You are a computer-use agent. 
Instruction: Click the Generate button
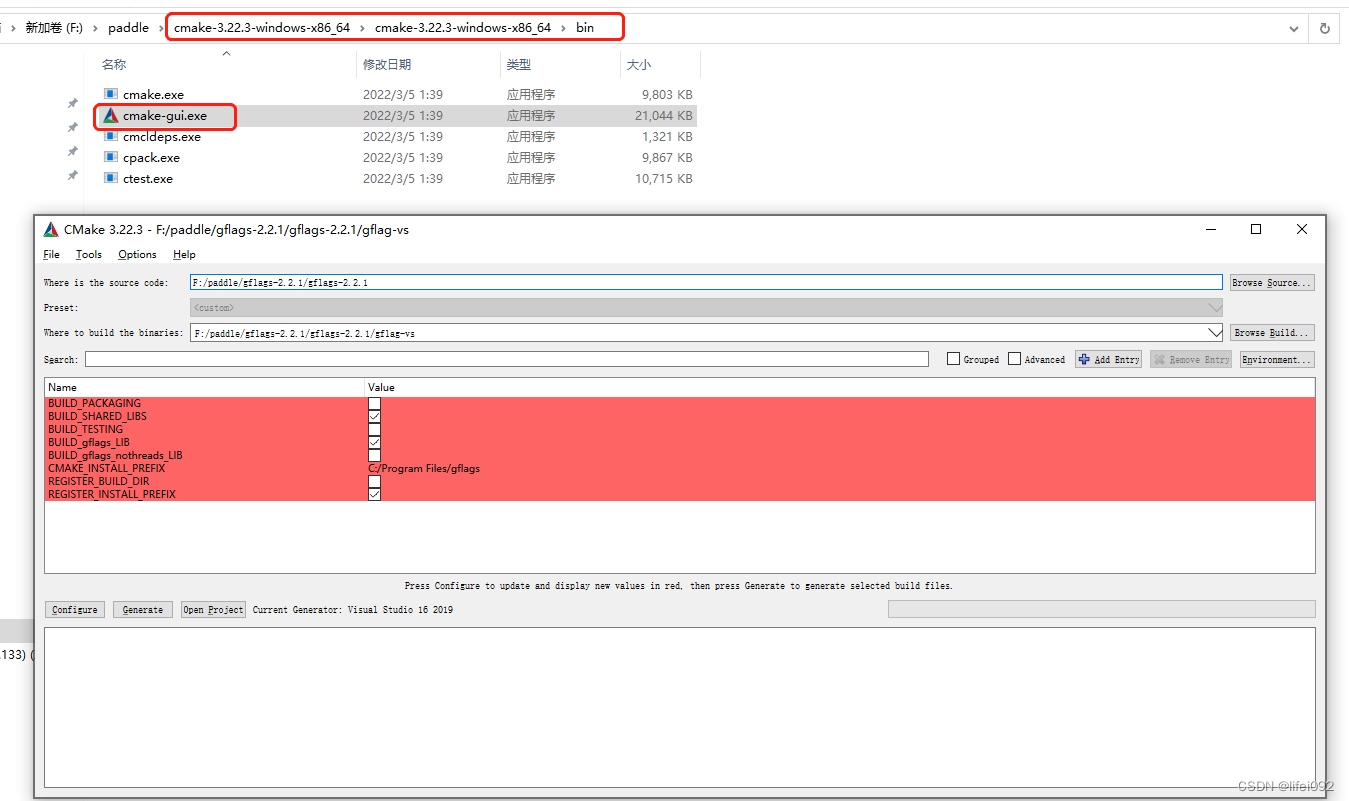143,609
